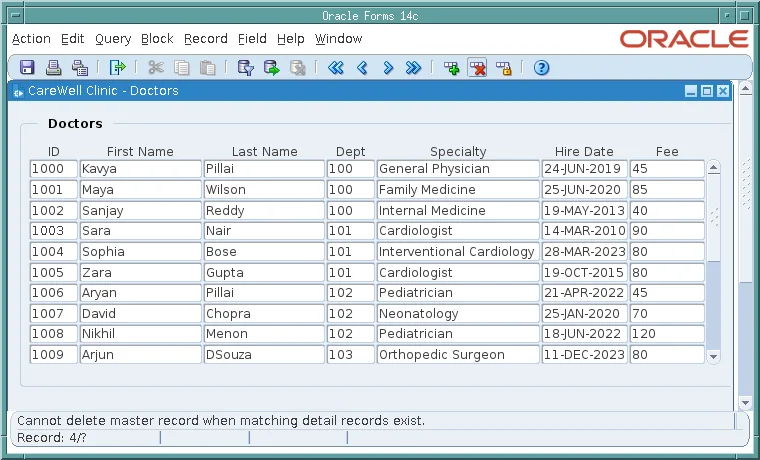The height and width of the screenshot is (460, 760).
Task: Open the Field menu
Action: (252, 39)
